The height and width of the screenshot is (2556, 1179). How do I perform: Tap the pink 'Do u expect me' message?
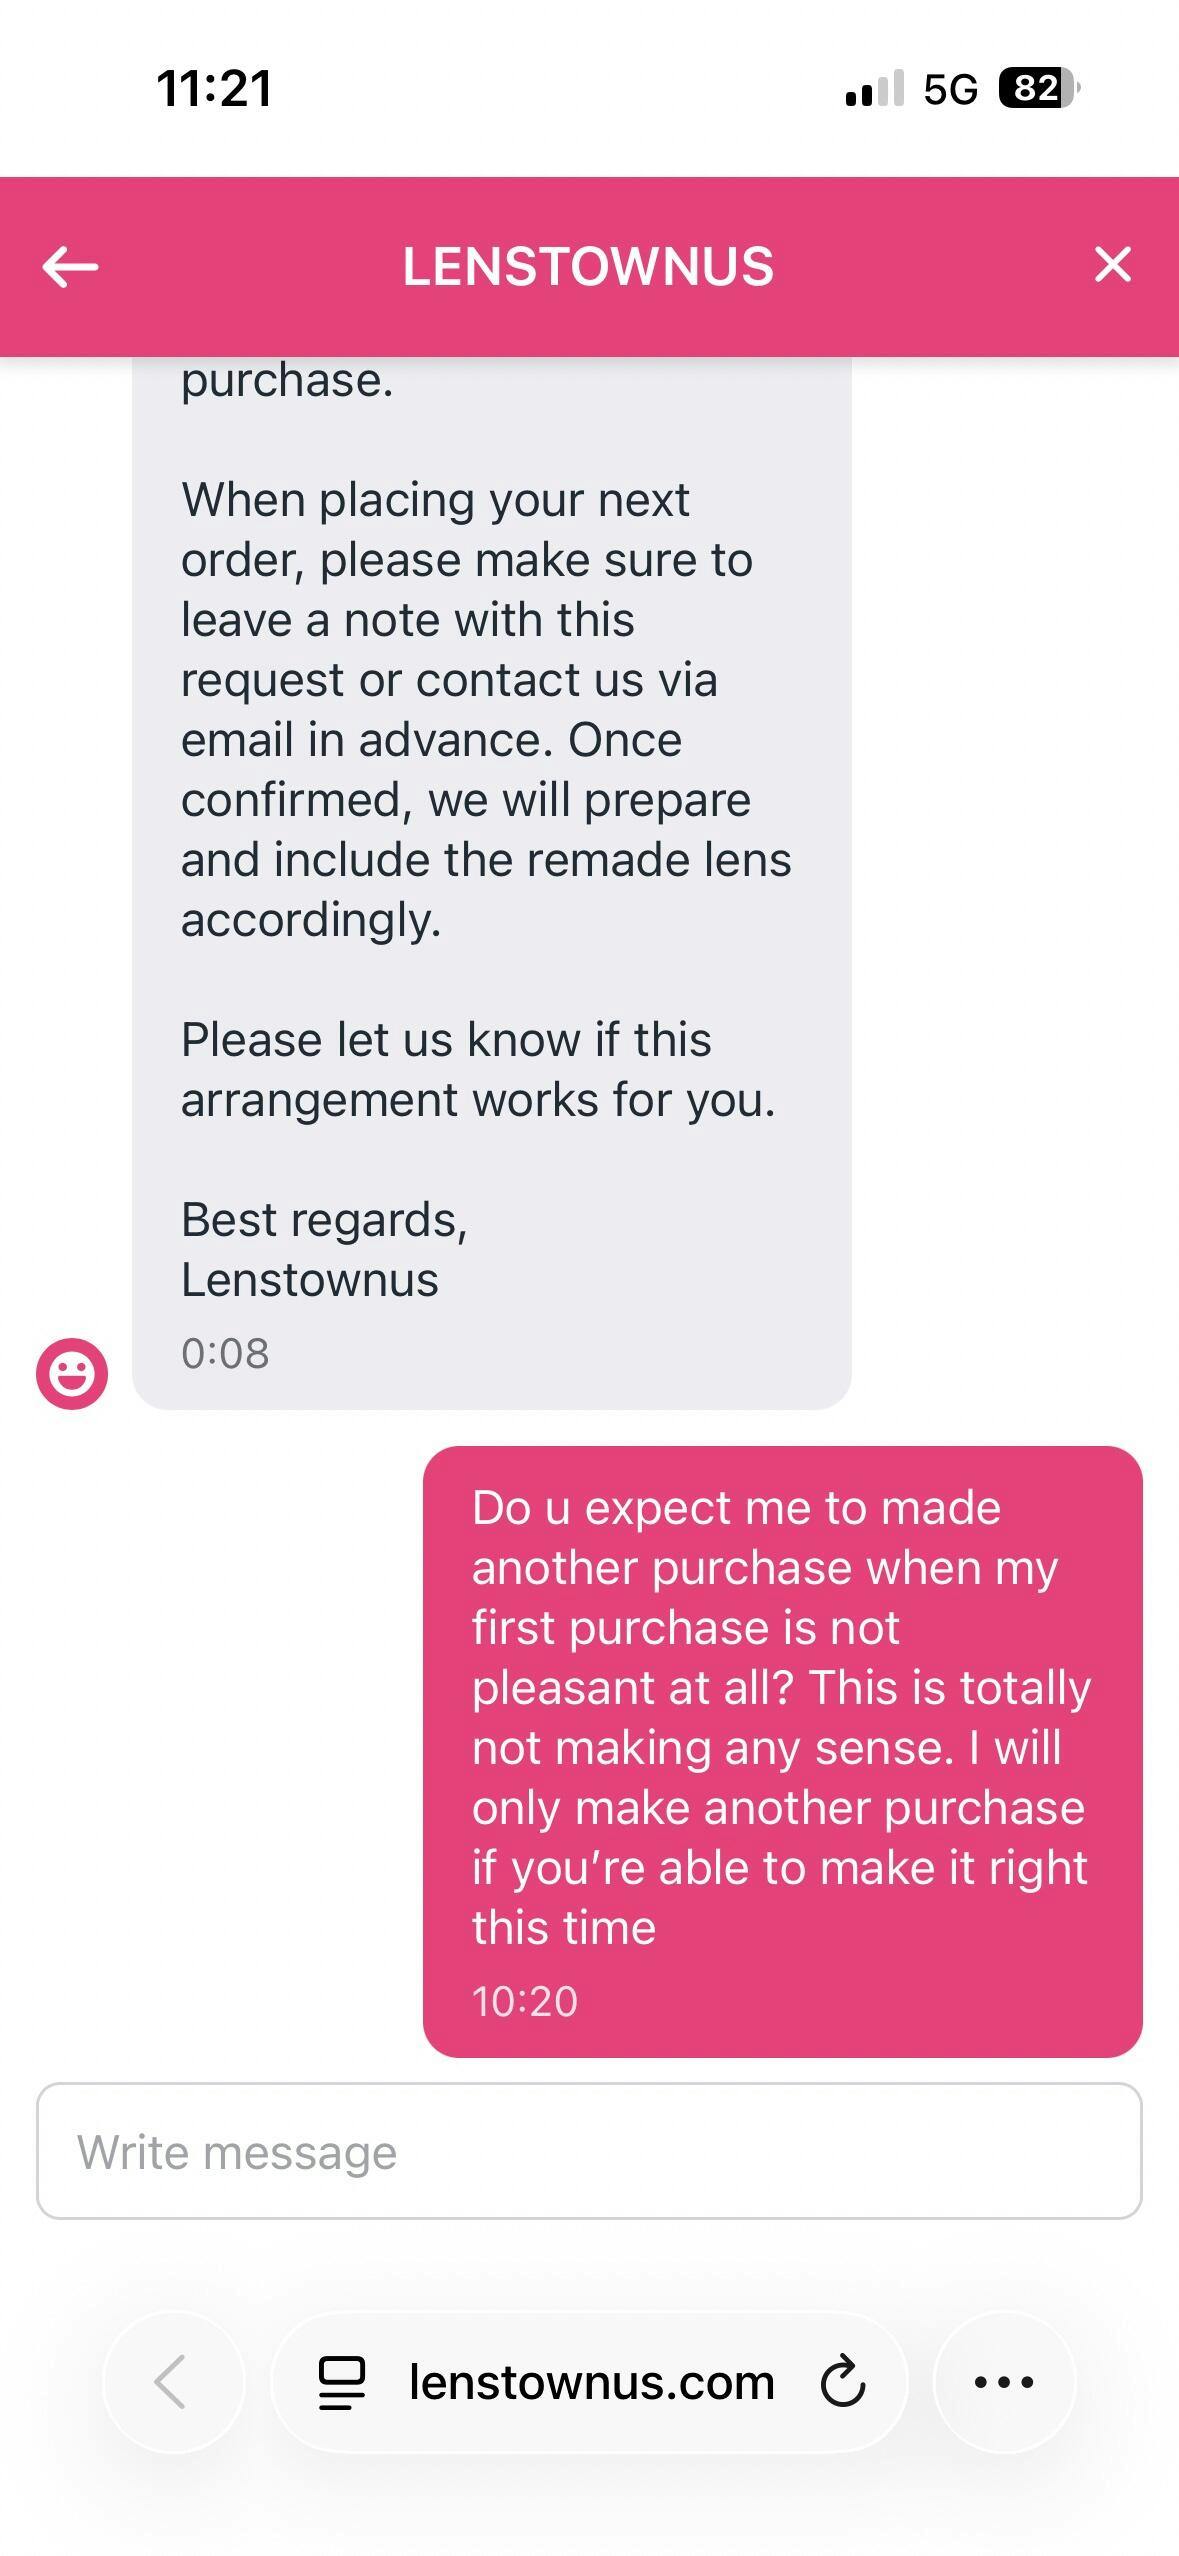coord(780,1717)
